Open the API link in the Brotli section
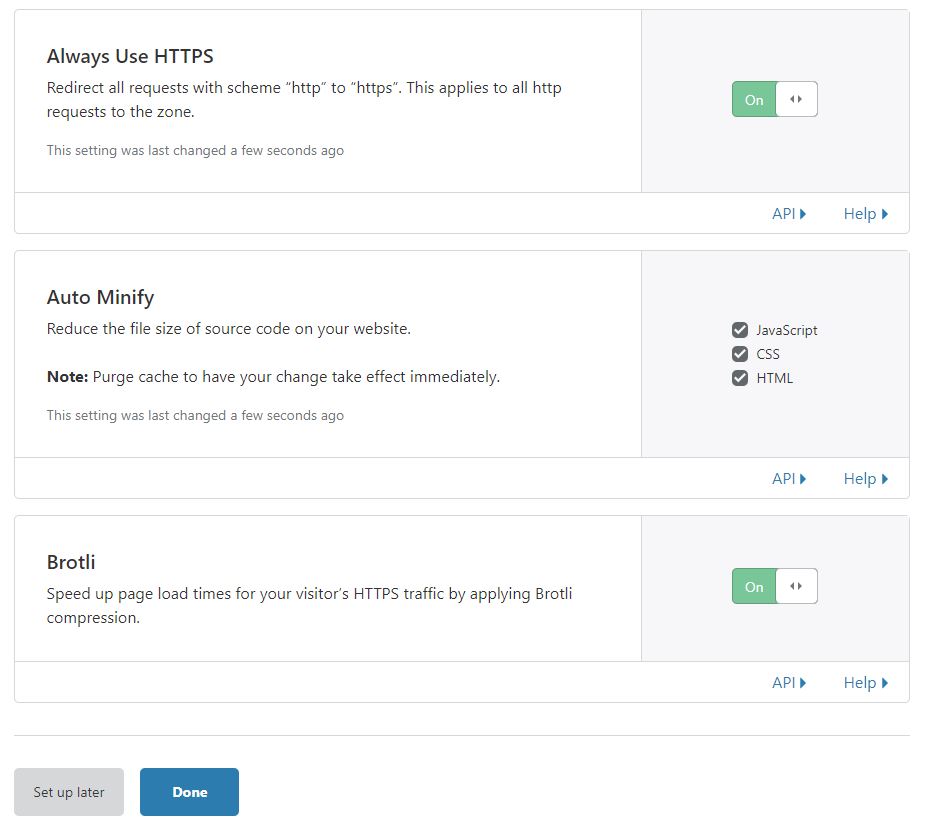 [784, 682]
